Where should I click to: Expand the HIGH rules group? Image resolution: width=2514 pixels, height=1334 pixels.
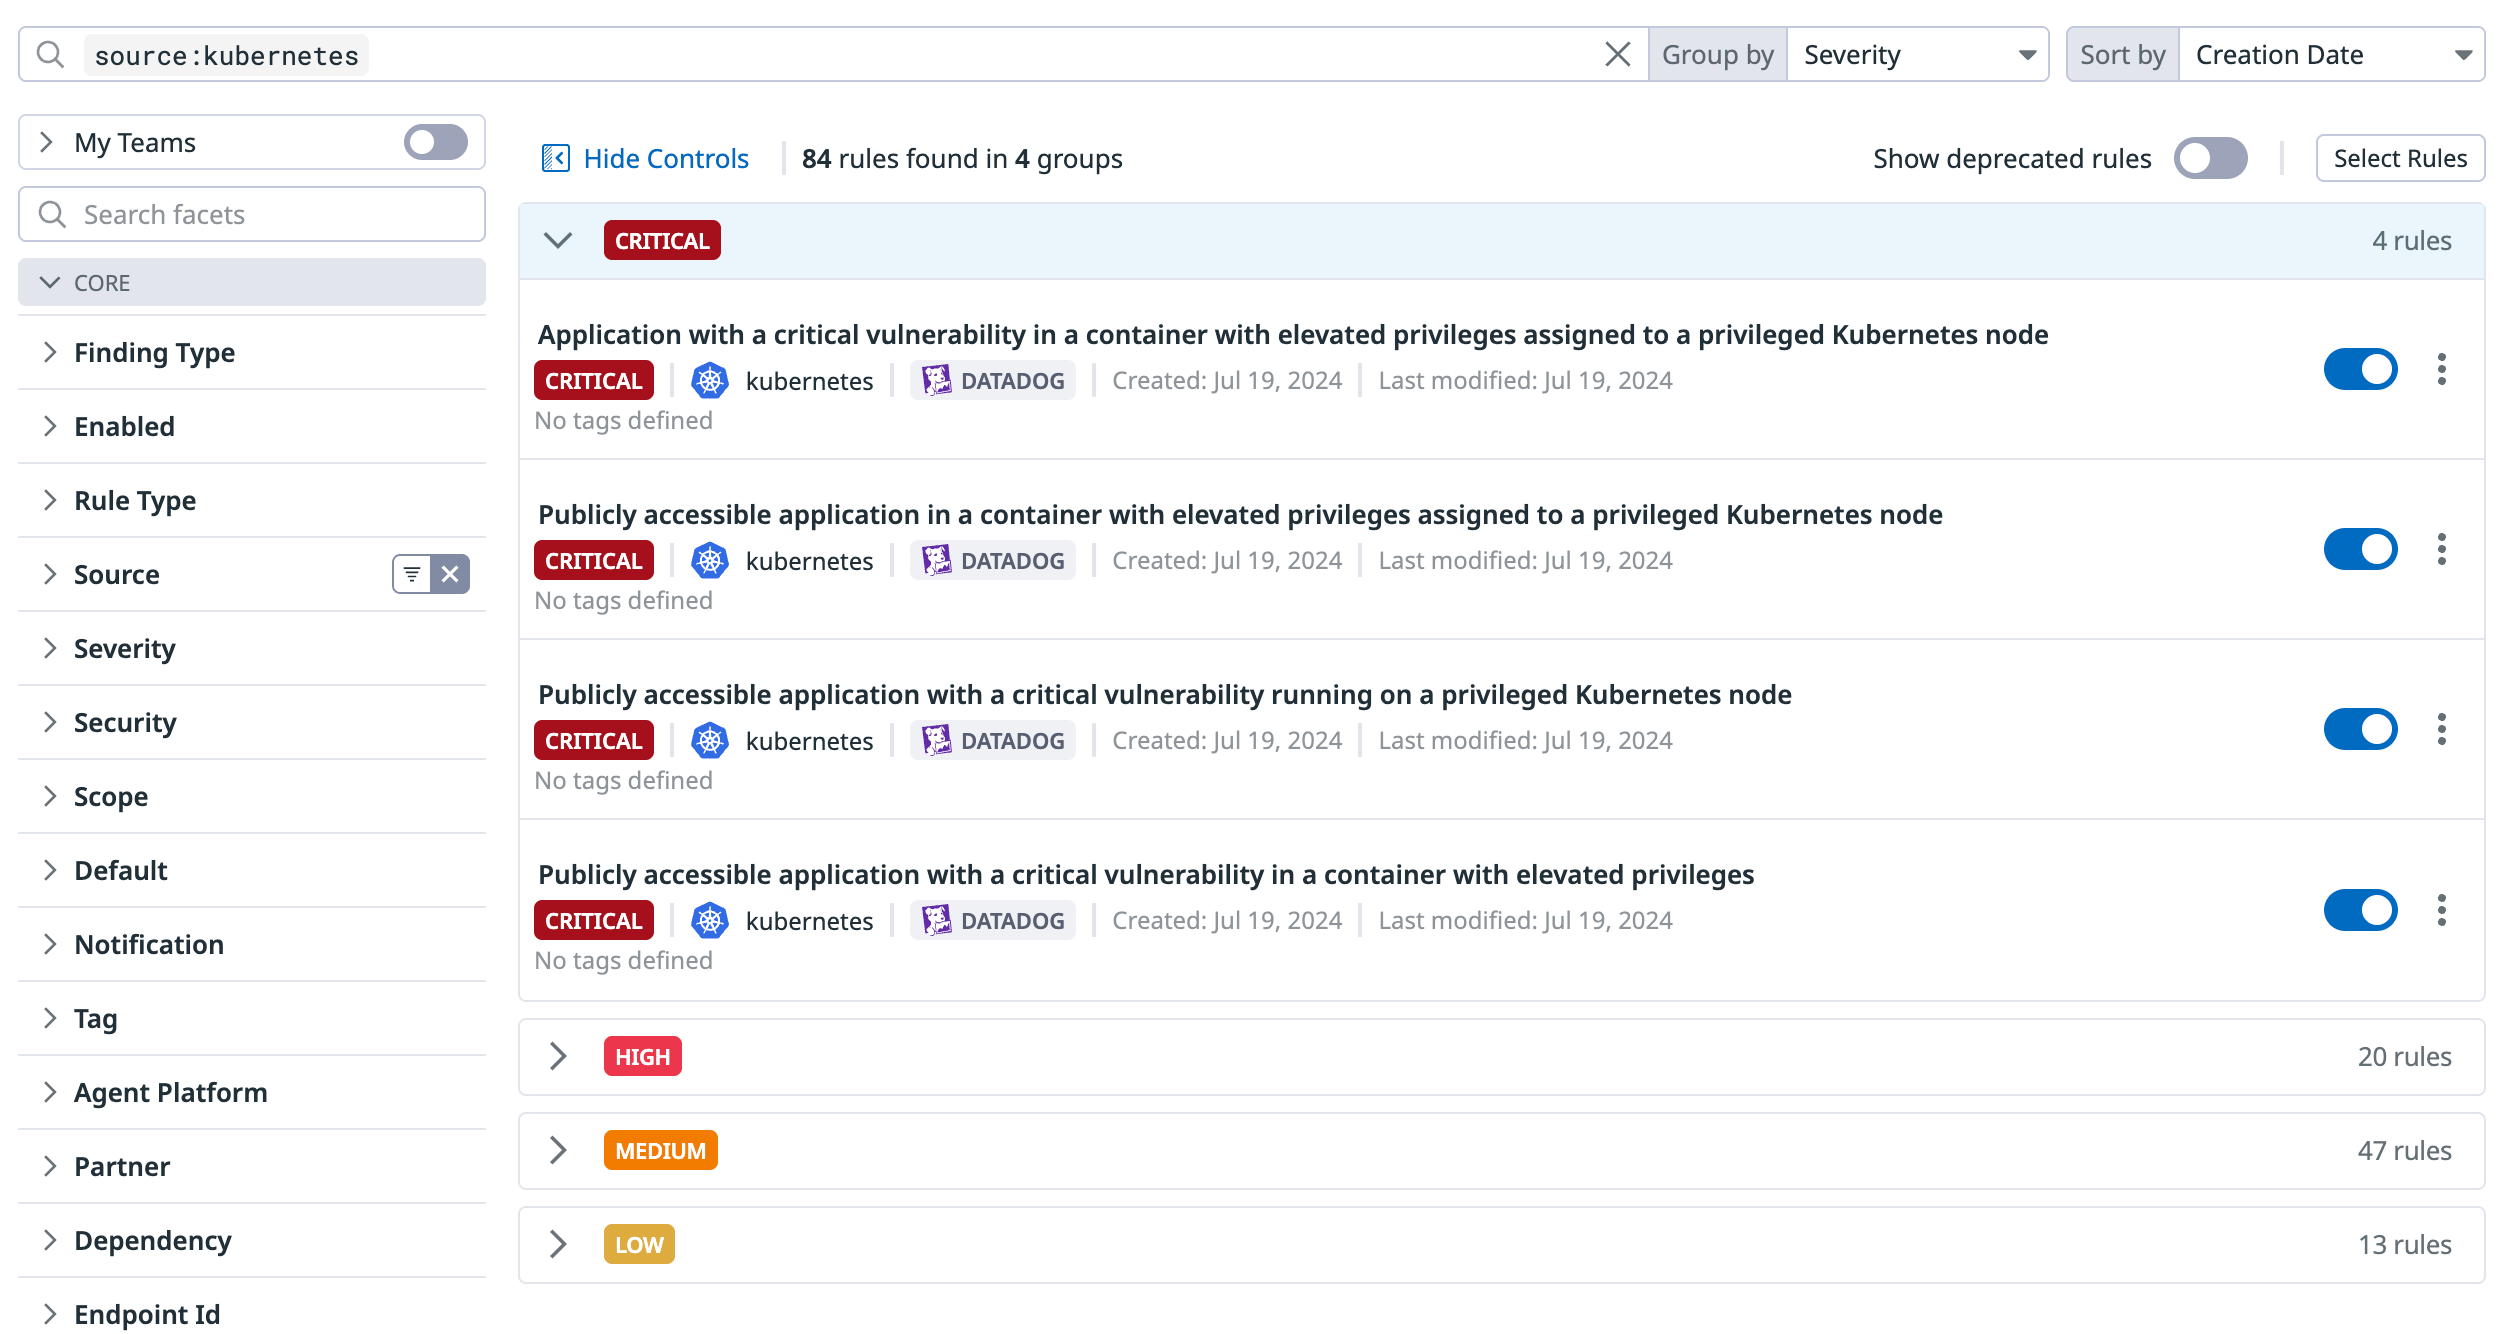tap(558, 1056)
